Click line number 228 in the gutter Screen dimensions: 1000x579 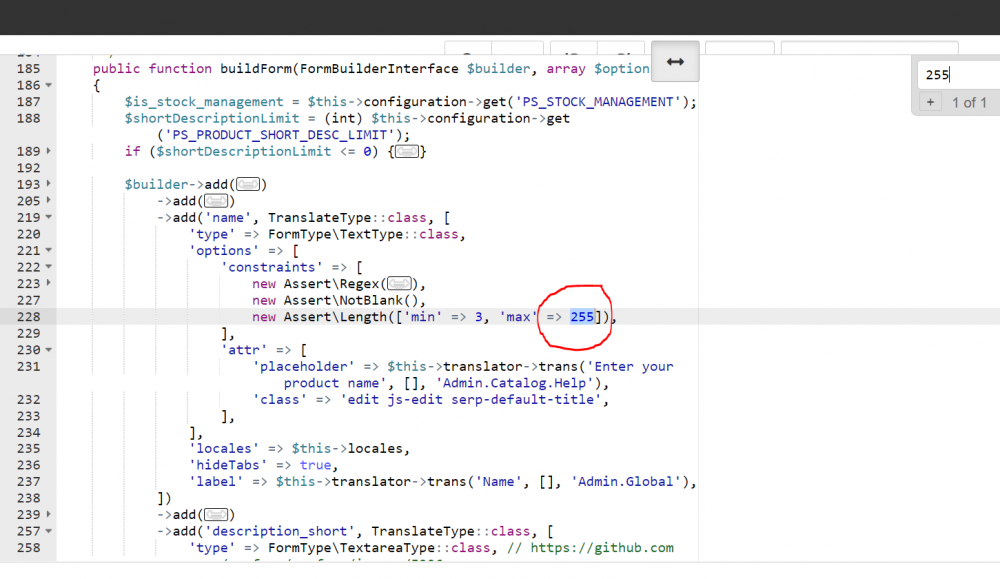(x=29, y=317)
